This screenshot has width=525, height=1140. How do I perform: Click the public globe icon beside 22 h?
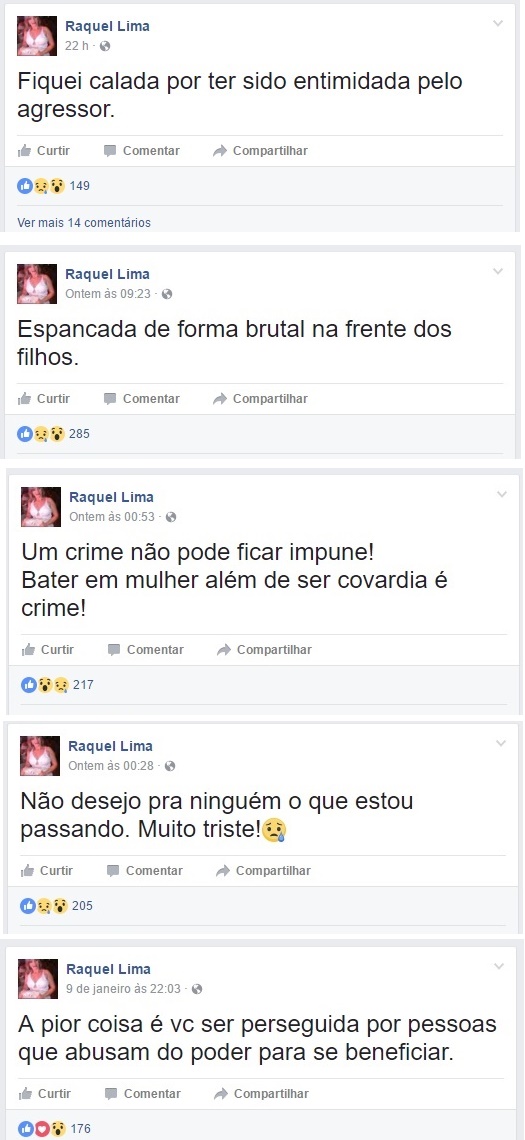(x=105, y=47)
